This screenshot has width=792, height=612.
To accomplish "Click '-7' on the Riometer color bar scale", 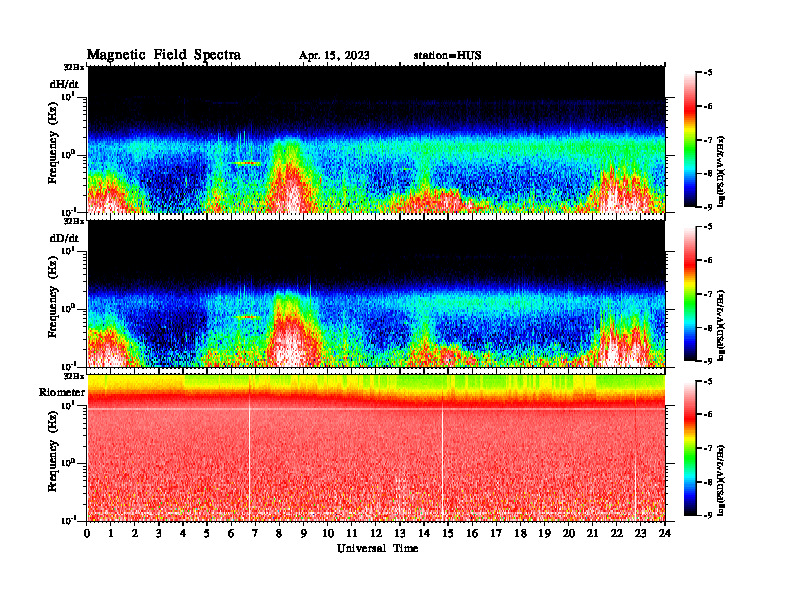I will click(x=708, y=448).
